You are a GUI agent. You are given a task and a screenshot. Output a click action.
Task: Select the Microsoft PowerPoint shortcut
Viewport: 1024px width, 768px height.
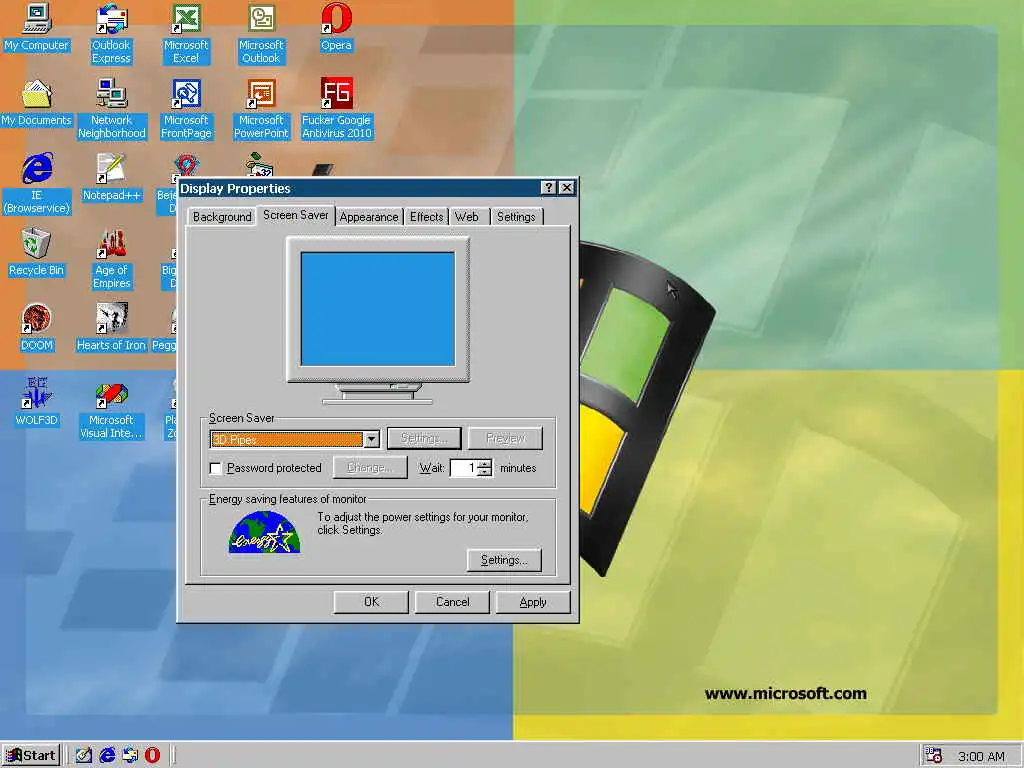click(261, 109)
